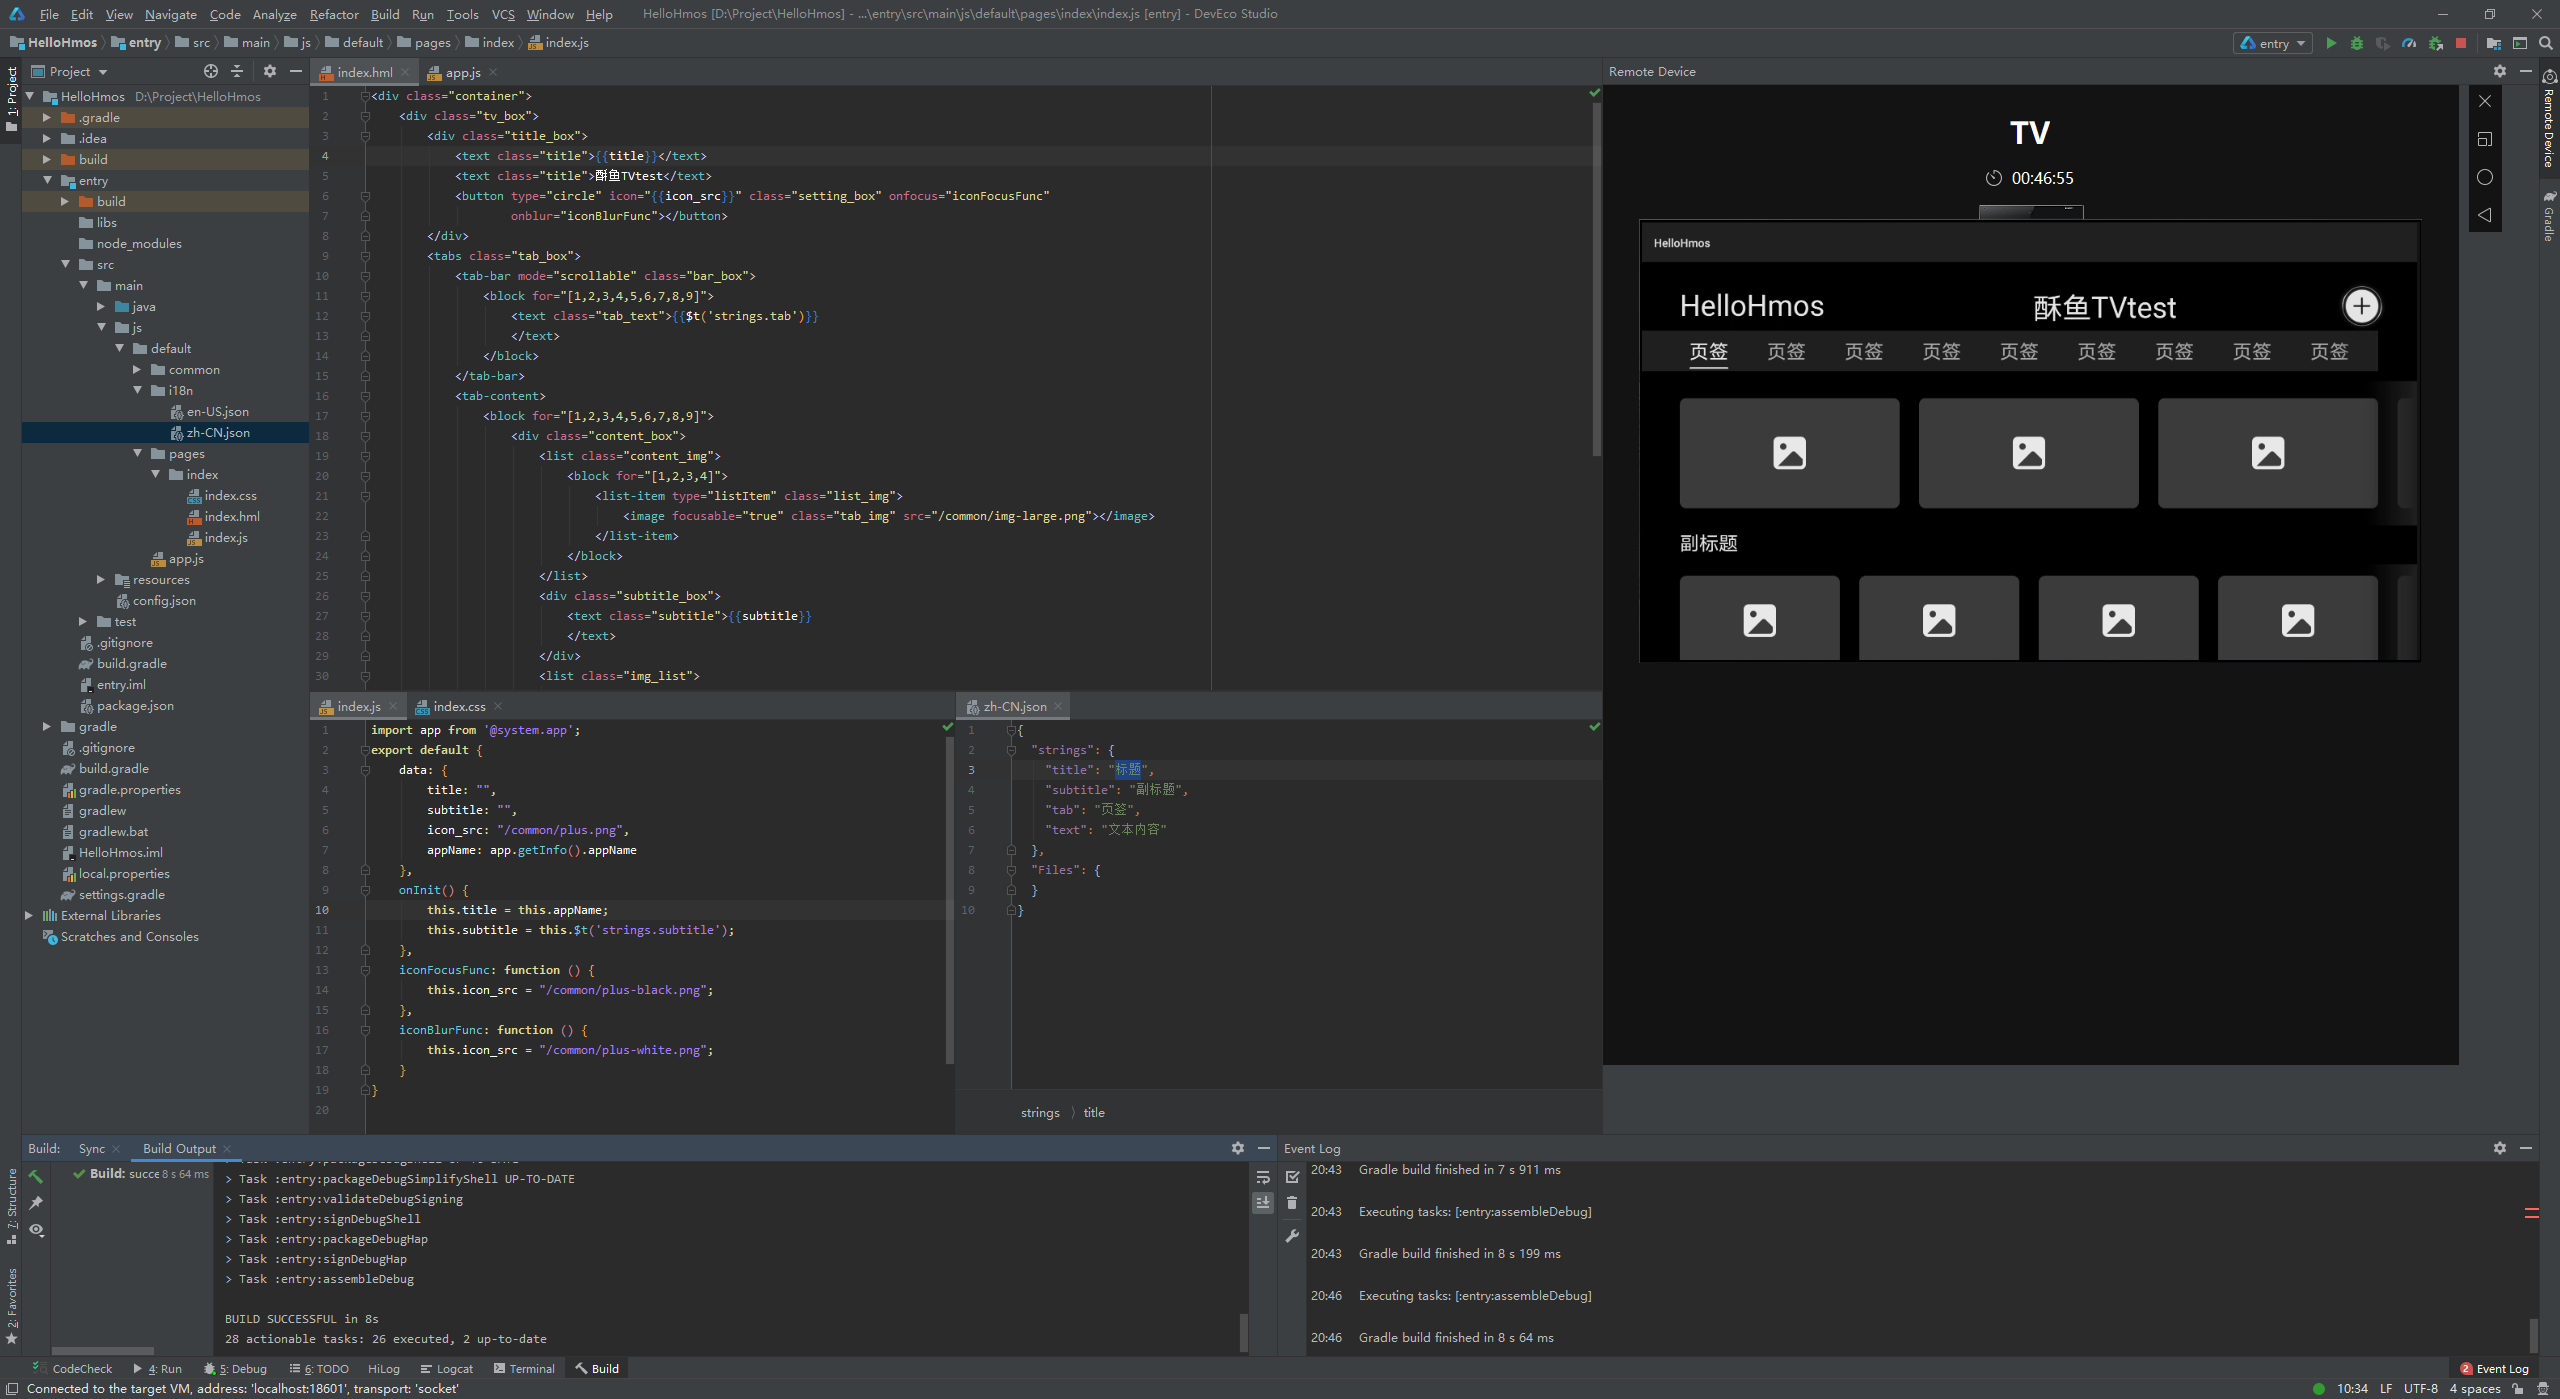
Task: Click UTF-8 encoding in status bar
Action: [2421, 1388]
